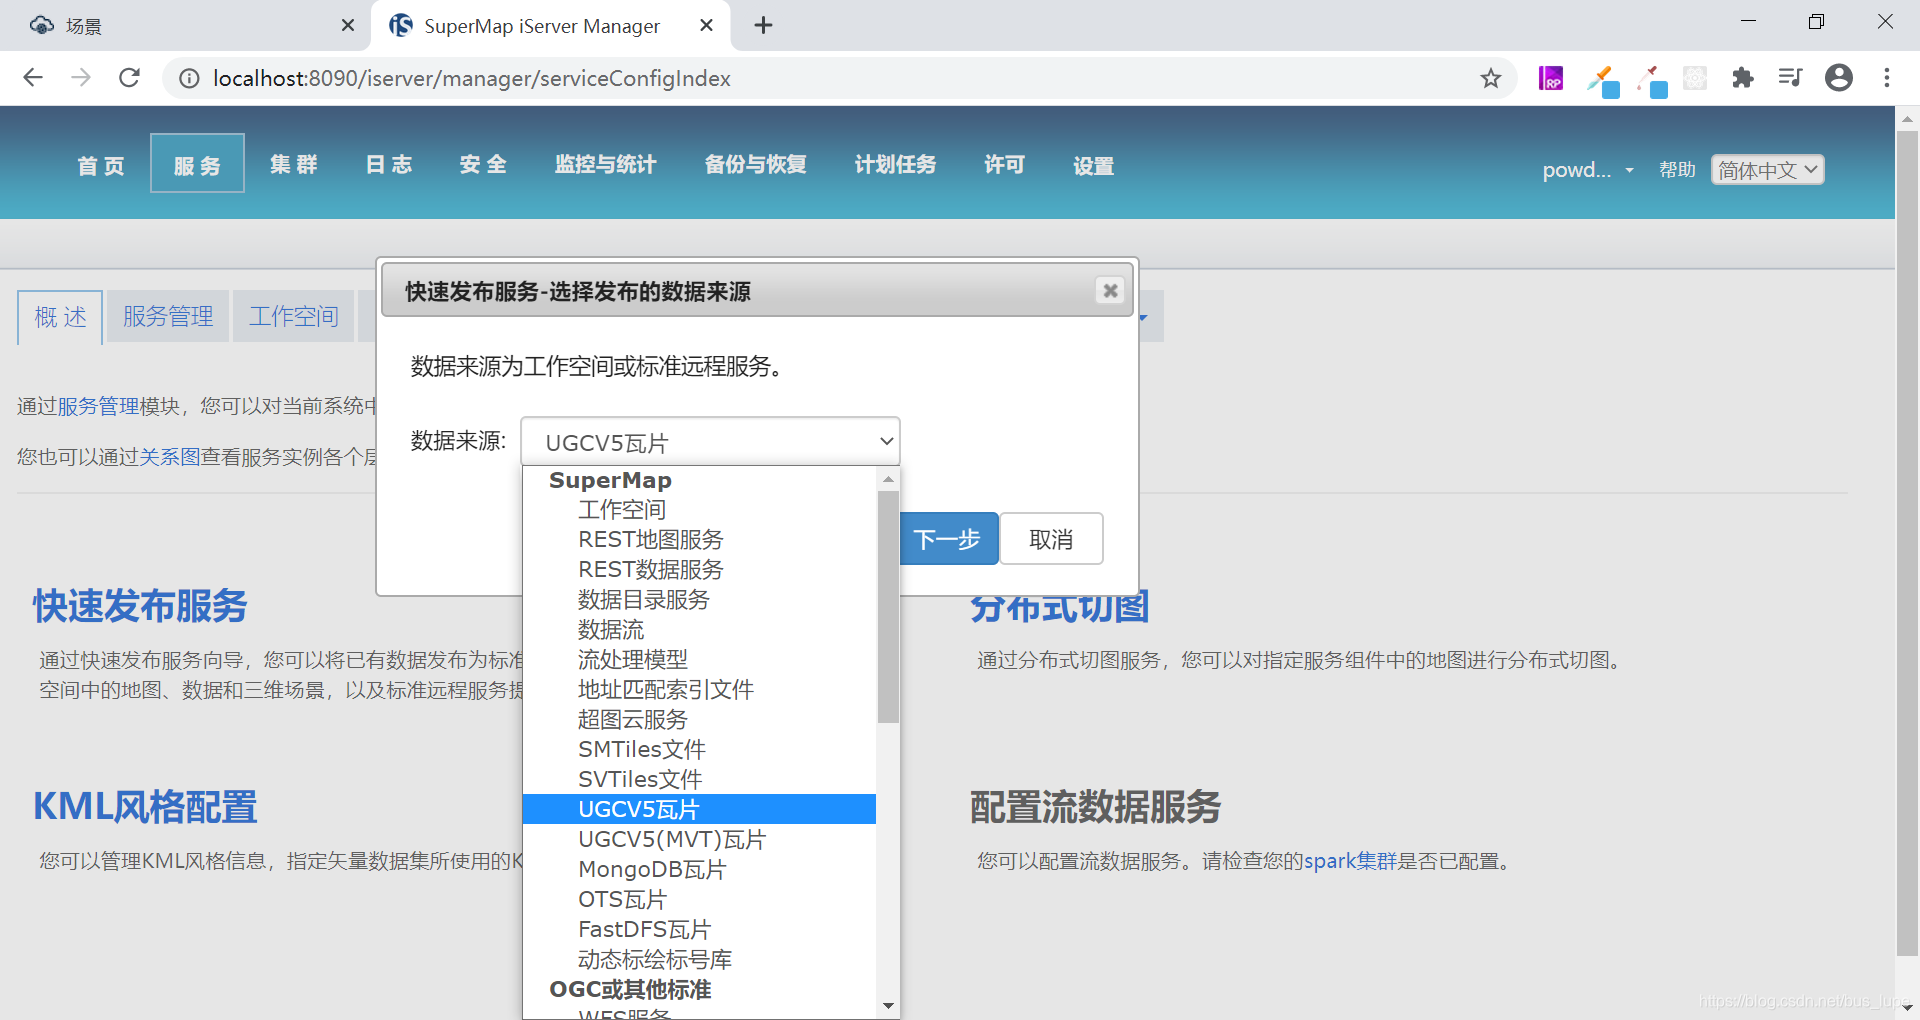
Task: Open the 集群 navigation menu
Action: 293,164
